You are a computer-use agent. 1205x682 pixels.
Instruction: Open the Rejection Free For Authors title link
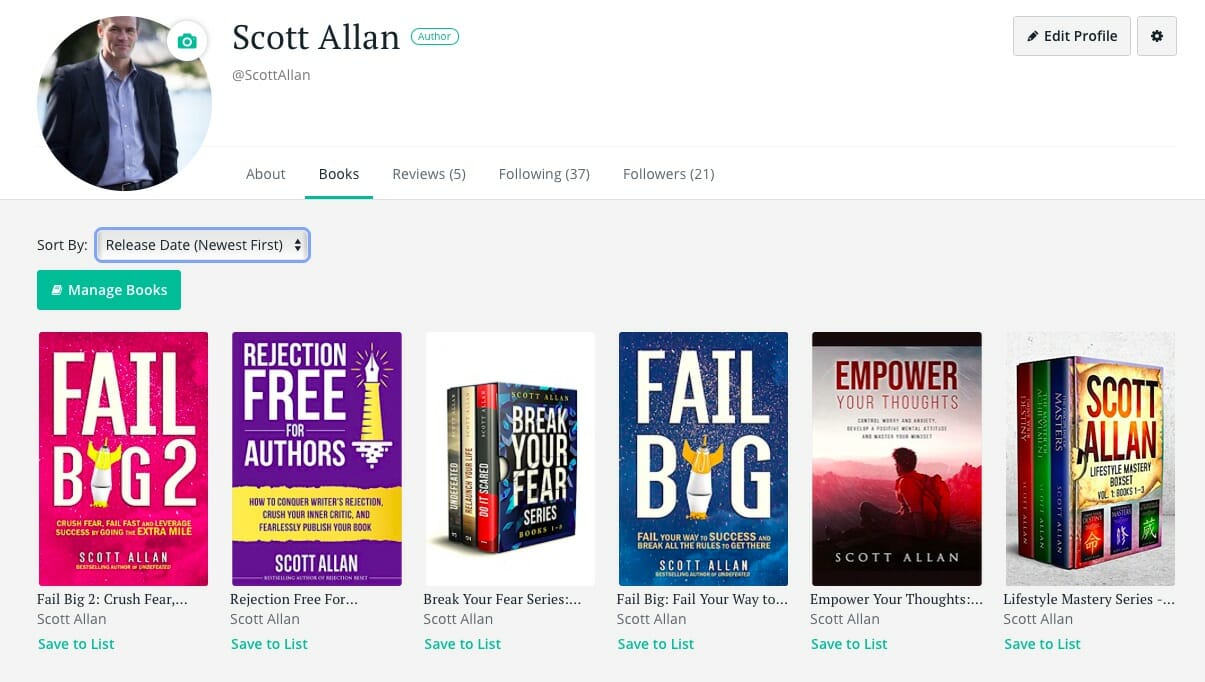(293, 598)
